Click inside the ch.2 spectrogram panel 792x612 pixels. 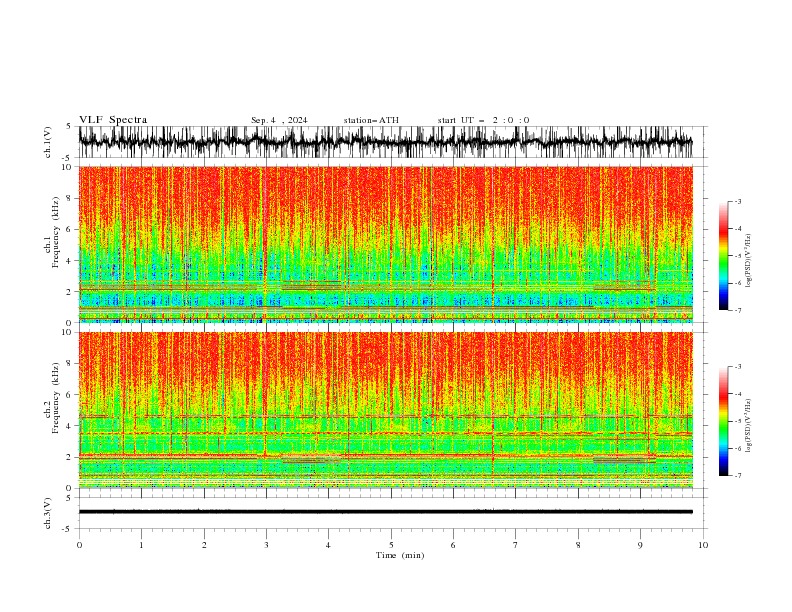coord(385,410)
